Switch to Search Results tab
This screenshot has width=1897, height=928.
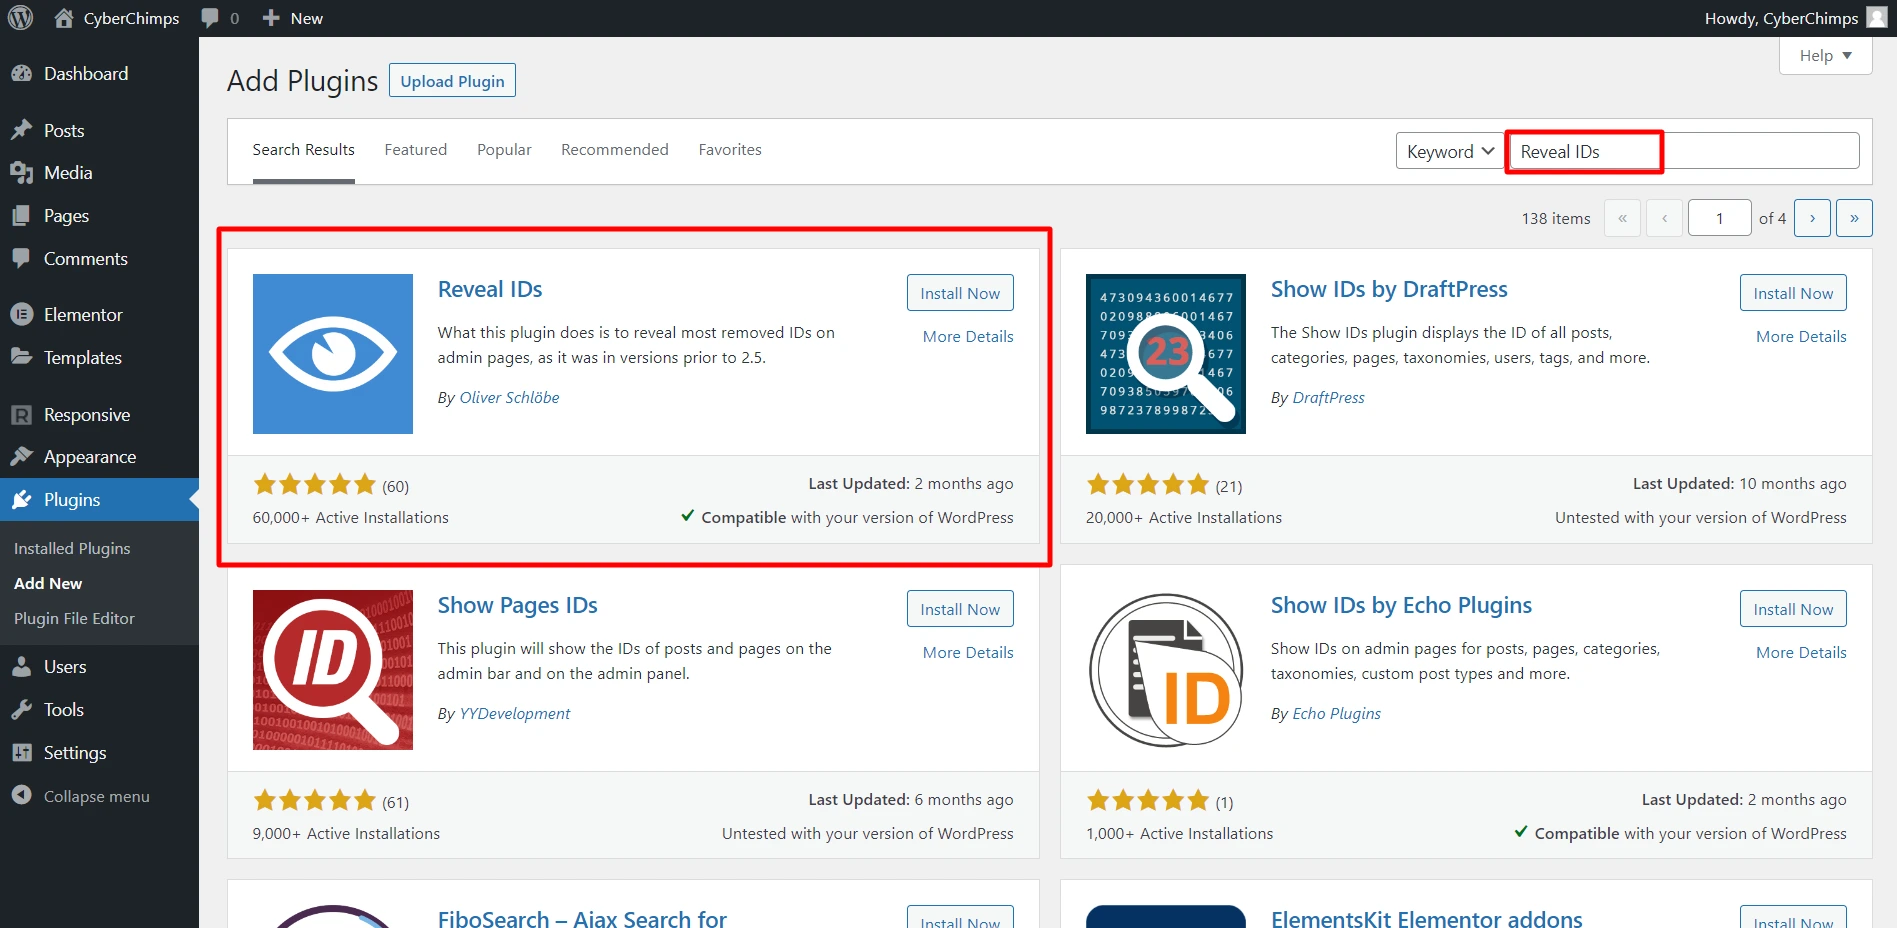click(303, 150)
